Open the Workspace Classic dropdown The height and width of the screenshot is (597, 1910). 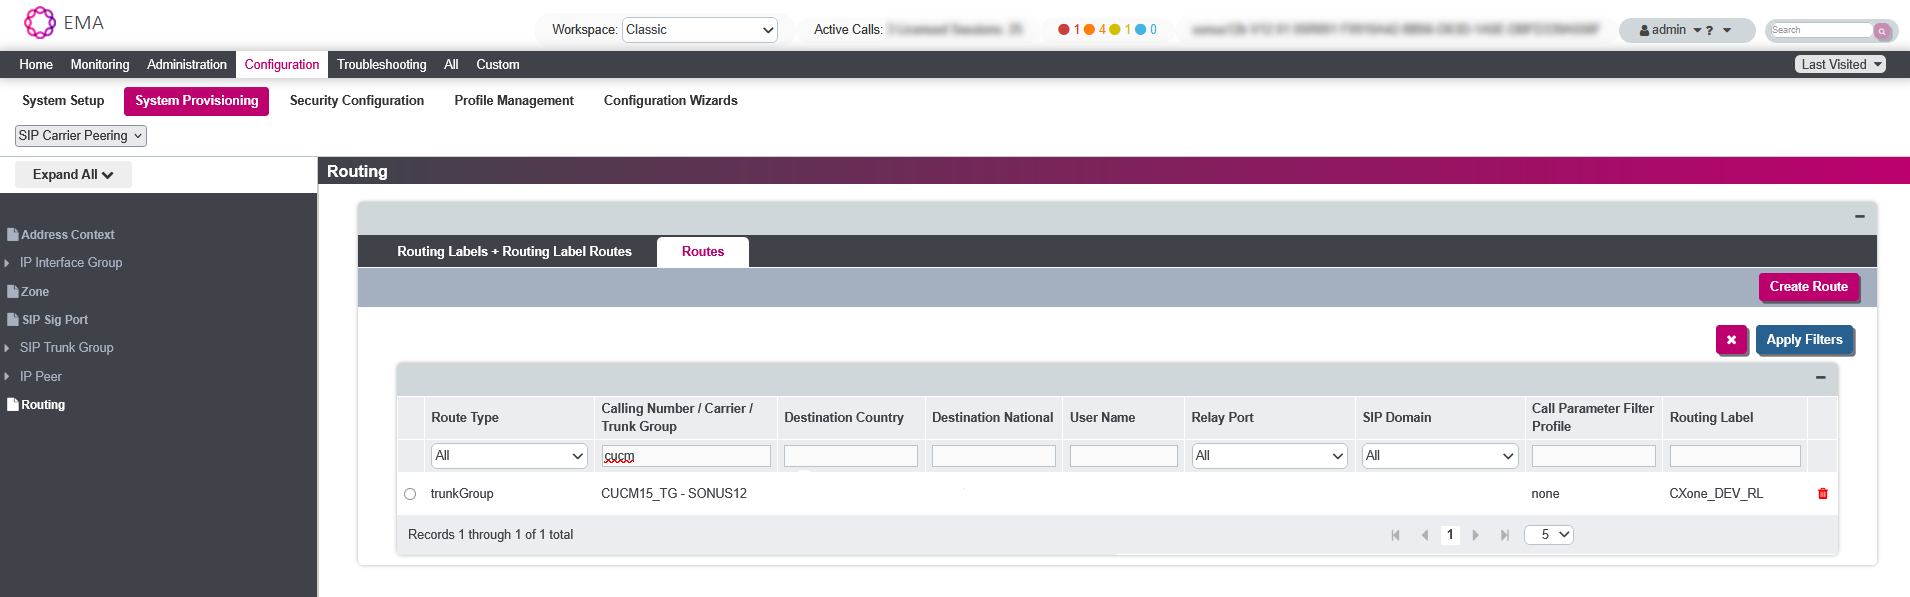699,30
